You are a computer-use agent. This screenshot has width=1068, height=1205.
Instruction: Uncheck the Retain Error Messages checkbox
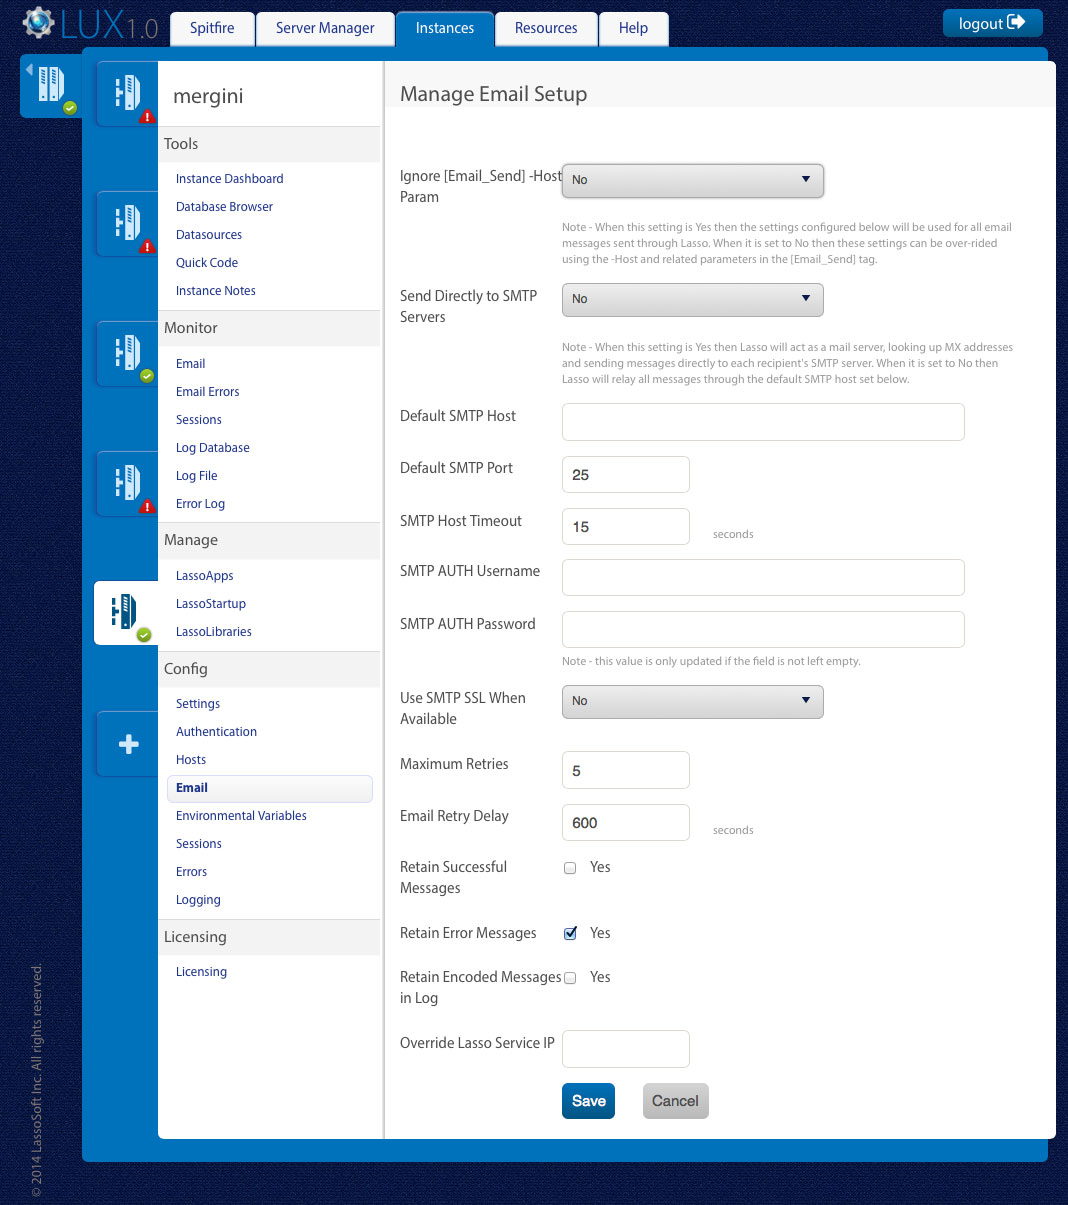coord(570,934)
